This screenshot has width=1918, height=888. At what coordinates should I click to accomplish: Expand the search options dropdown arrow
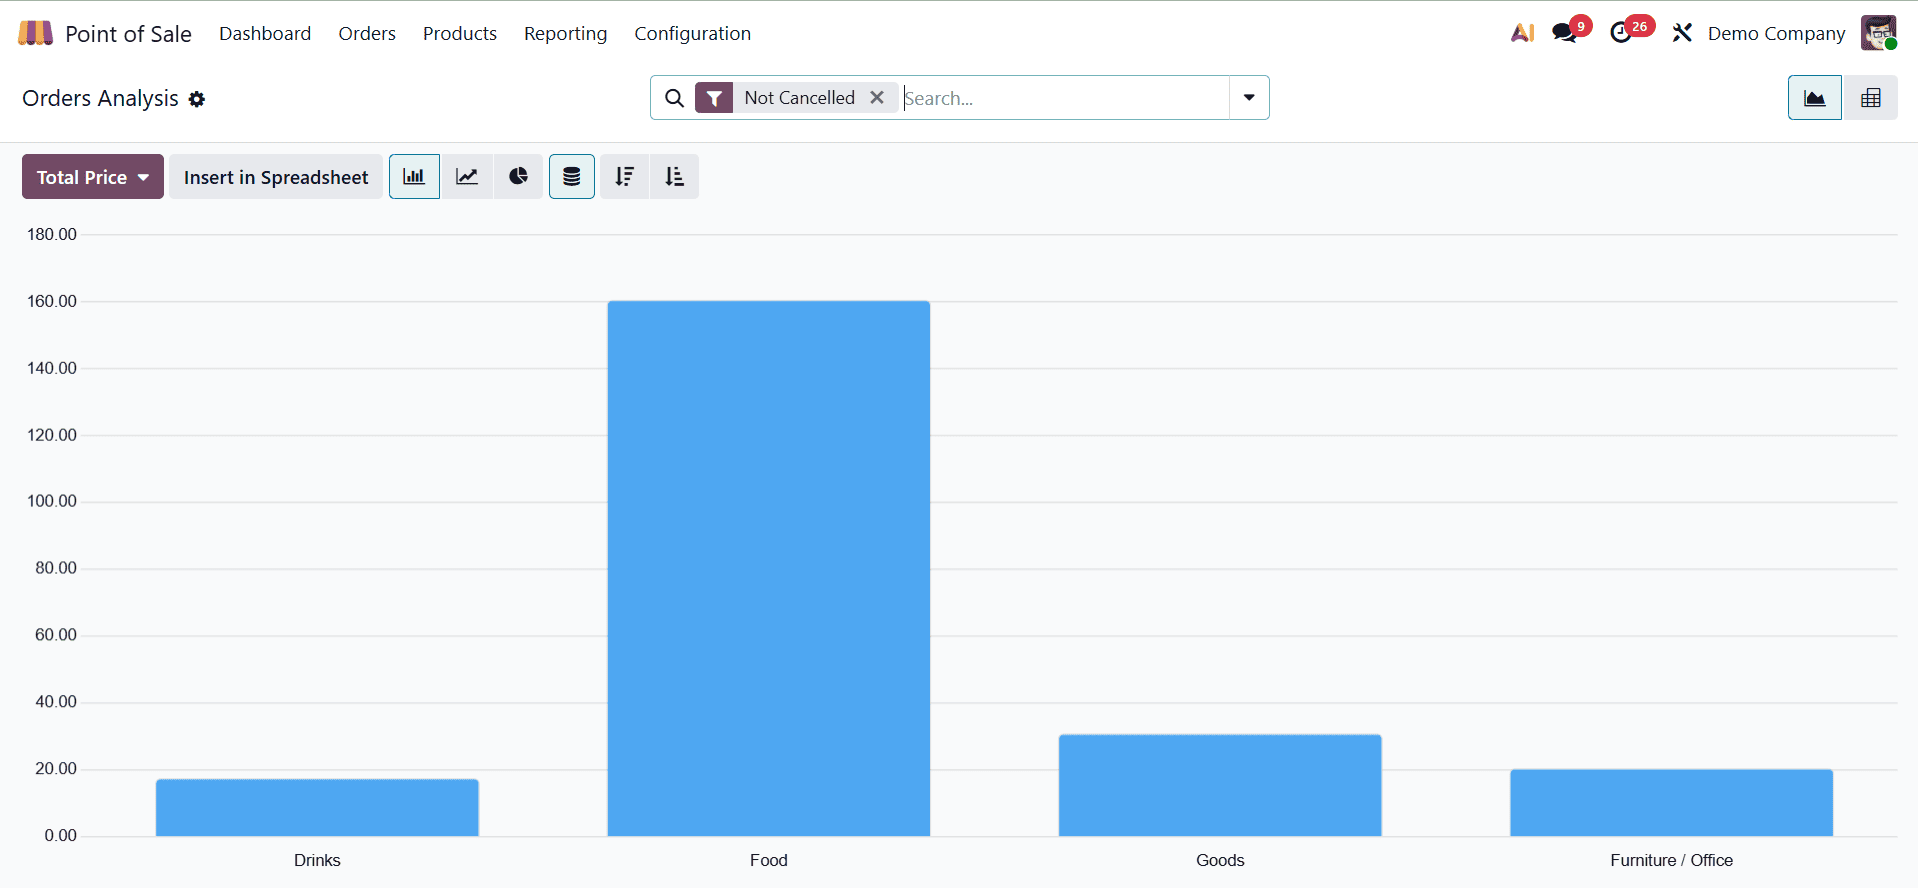tap(1249, 98)
